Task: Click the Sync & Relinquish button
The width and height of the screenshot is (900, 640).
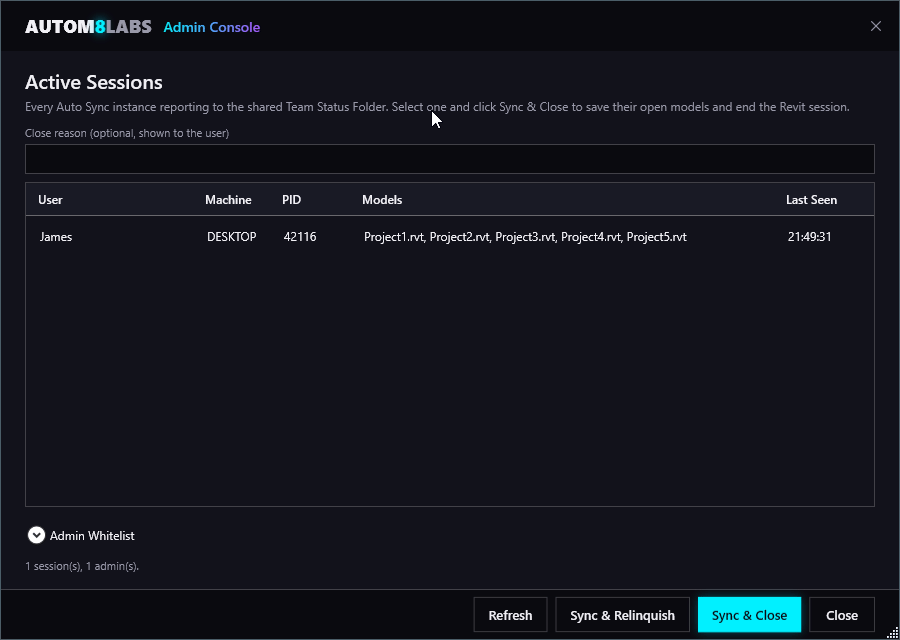Action: coord(622,615)
